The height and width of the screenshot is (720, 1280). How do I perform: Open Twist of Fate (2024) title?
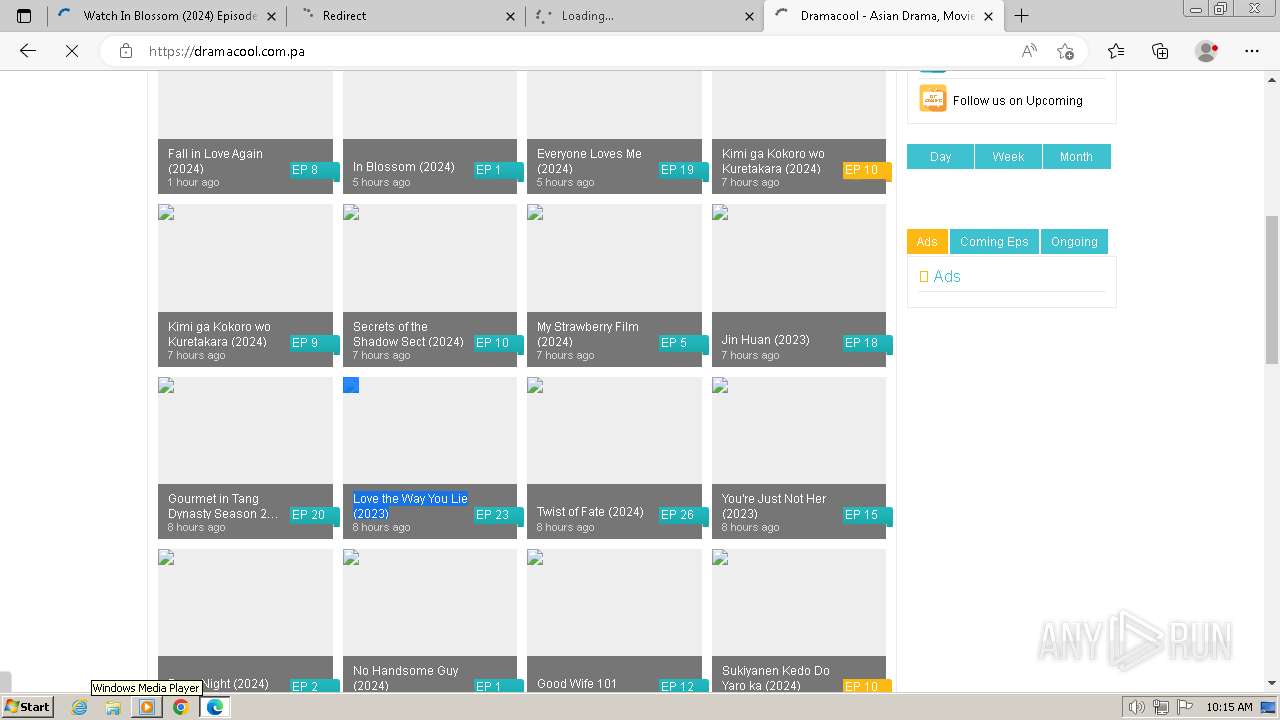[590, 512]
